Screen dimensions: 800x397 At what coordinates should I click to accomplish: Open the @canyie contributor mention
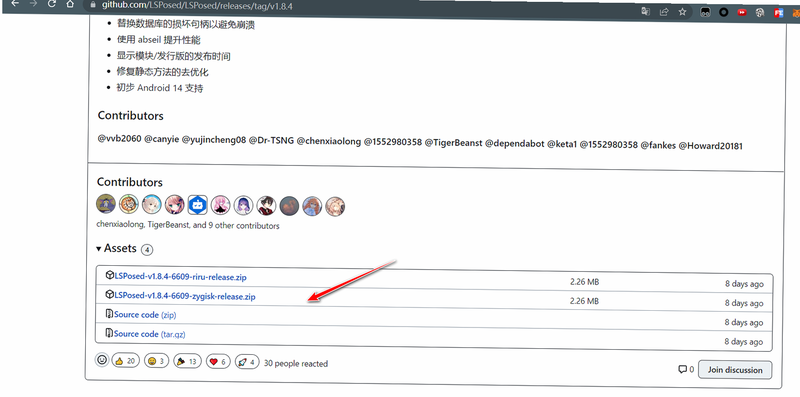[x=162, y=140]
